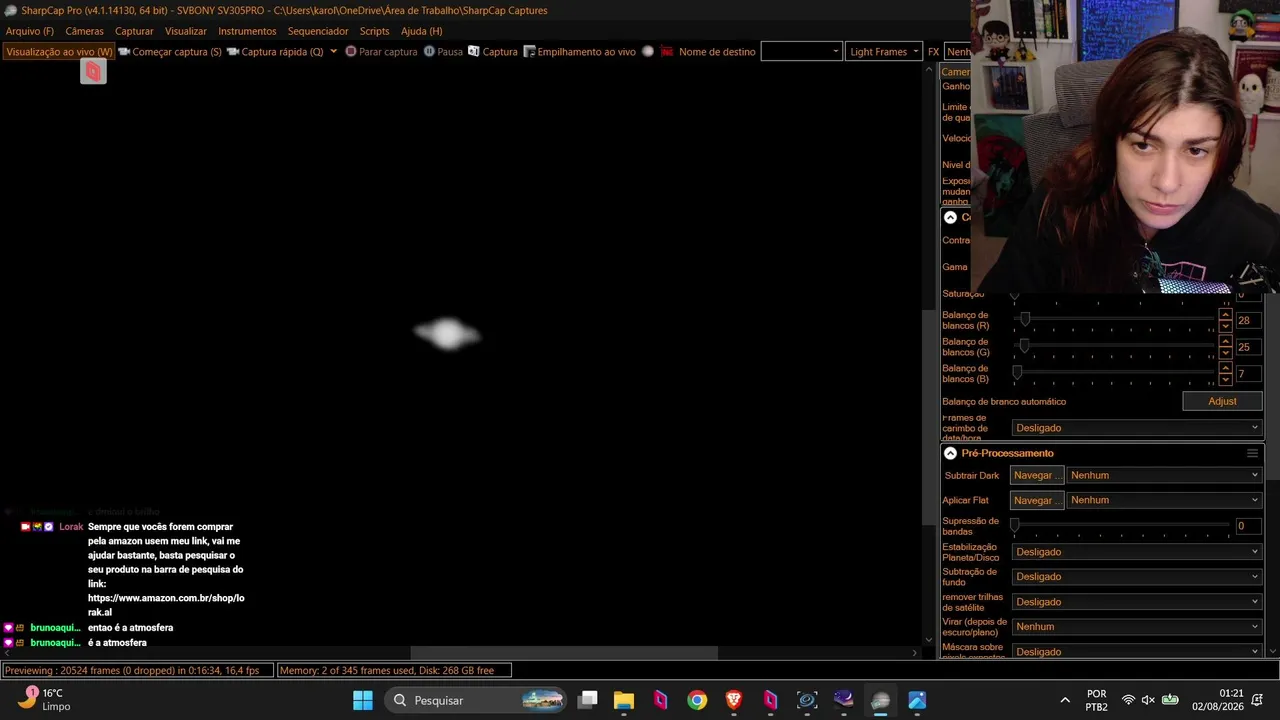Toggle Visualização ao vivo (W) button

(59, 52)
